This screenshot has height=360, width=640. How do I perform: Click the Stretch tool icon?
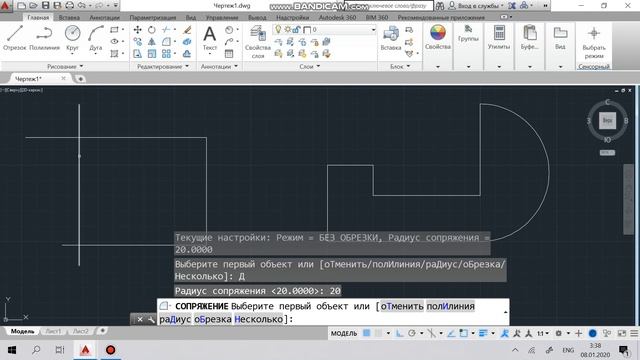tap(138, 54)
